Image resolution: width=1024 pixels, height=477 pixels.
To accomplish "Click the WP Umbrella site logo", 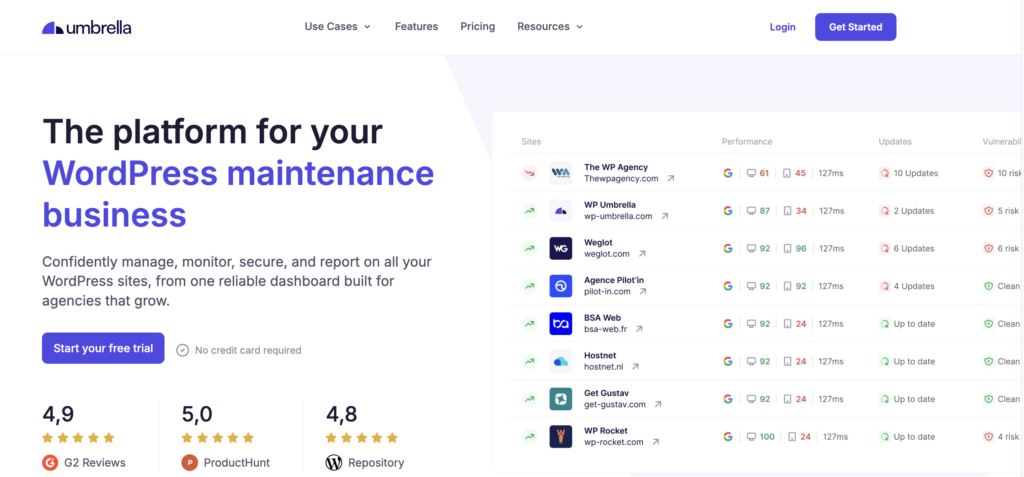I will [561, 211].
